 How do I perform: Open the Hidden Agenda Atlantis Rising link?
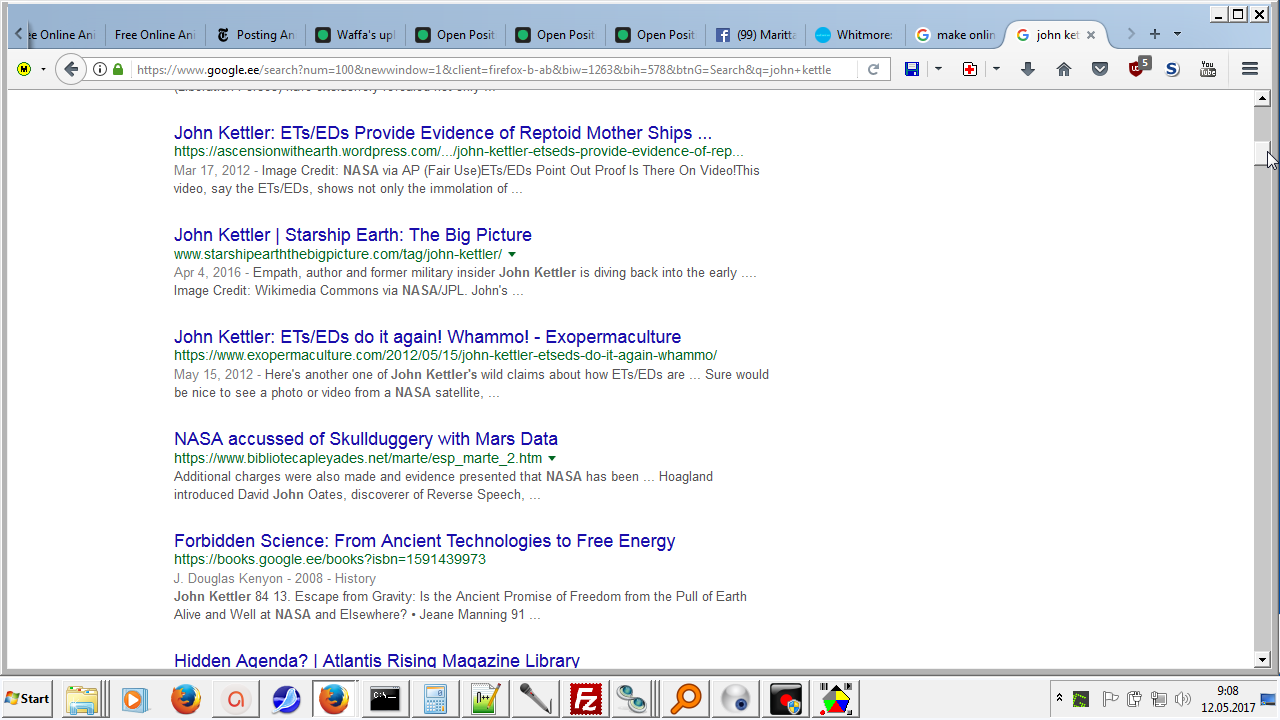377,660
